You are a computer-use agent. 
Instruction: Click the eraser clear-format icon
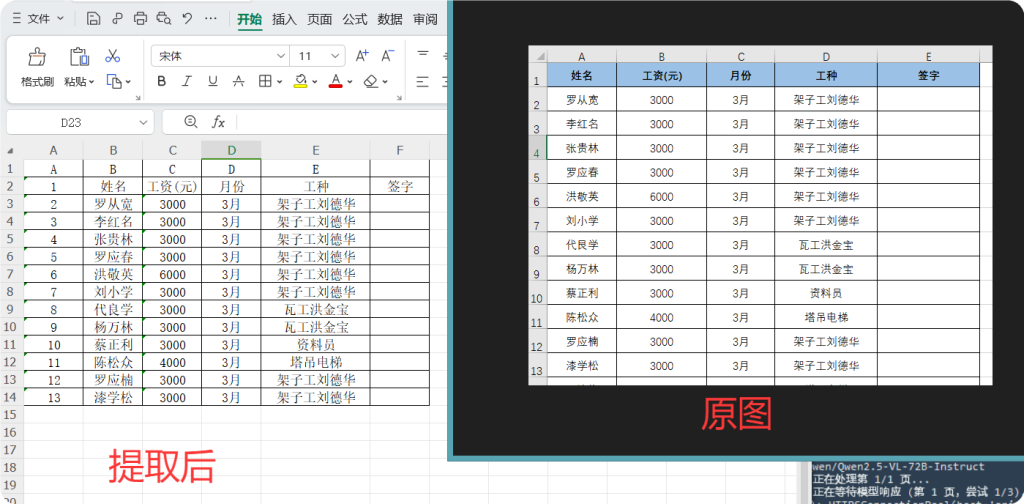tap(371, 82)
